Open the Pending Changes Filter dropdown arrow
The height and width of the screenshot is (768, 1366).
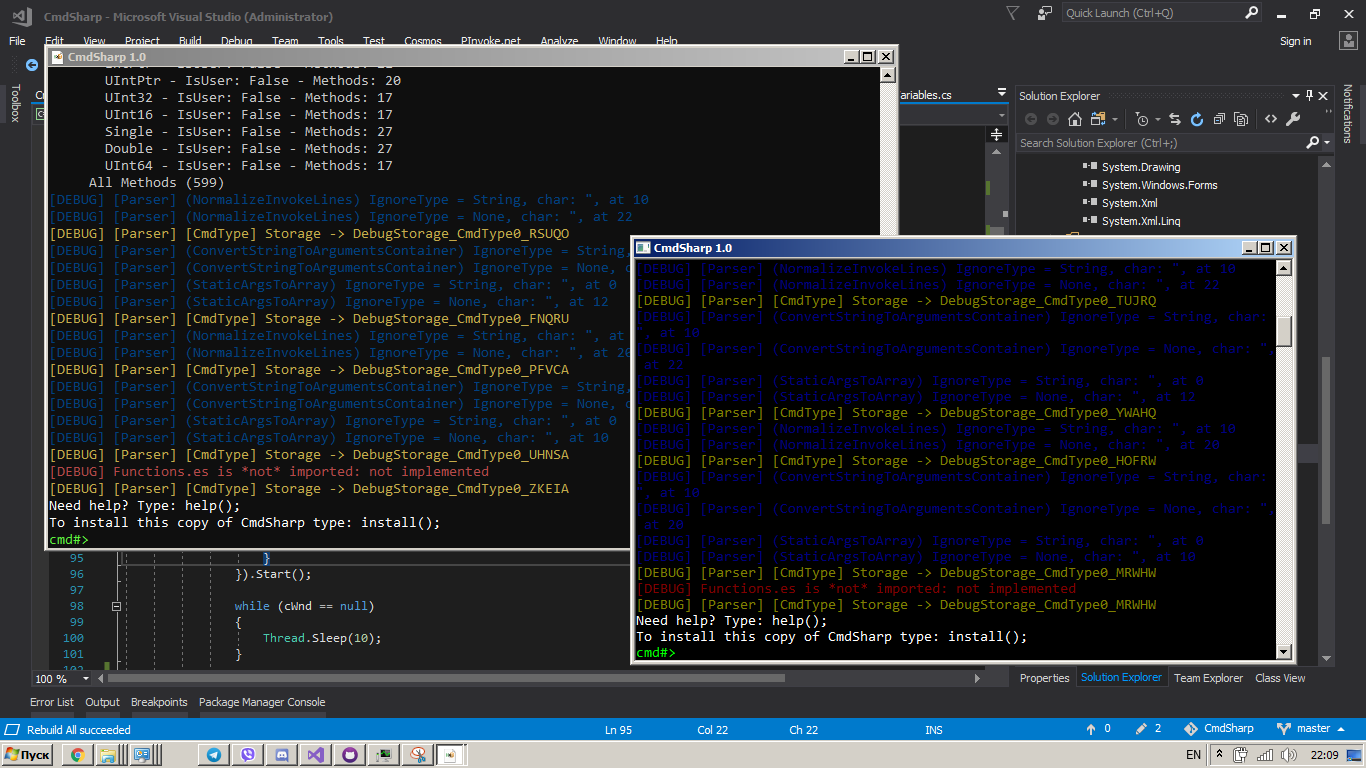[x=1156, y=120]
